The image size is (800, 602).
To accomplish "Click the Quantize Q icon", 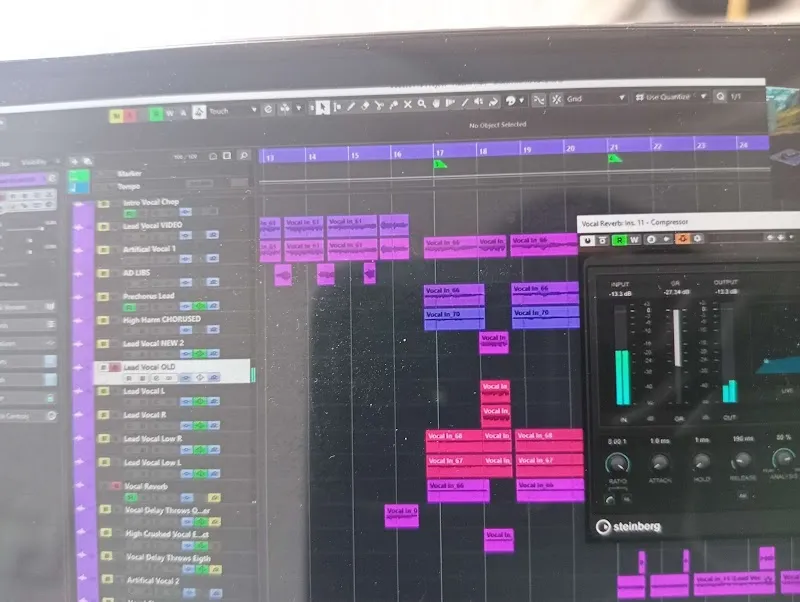I will click(720, 96).
